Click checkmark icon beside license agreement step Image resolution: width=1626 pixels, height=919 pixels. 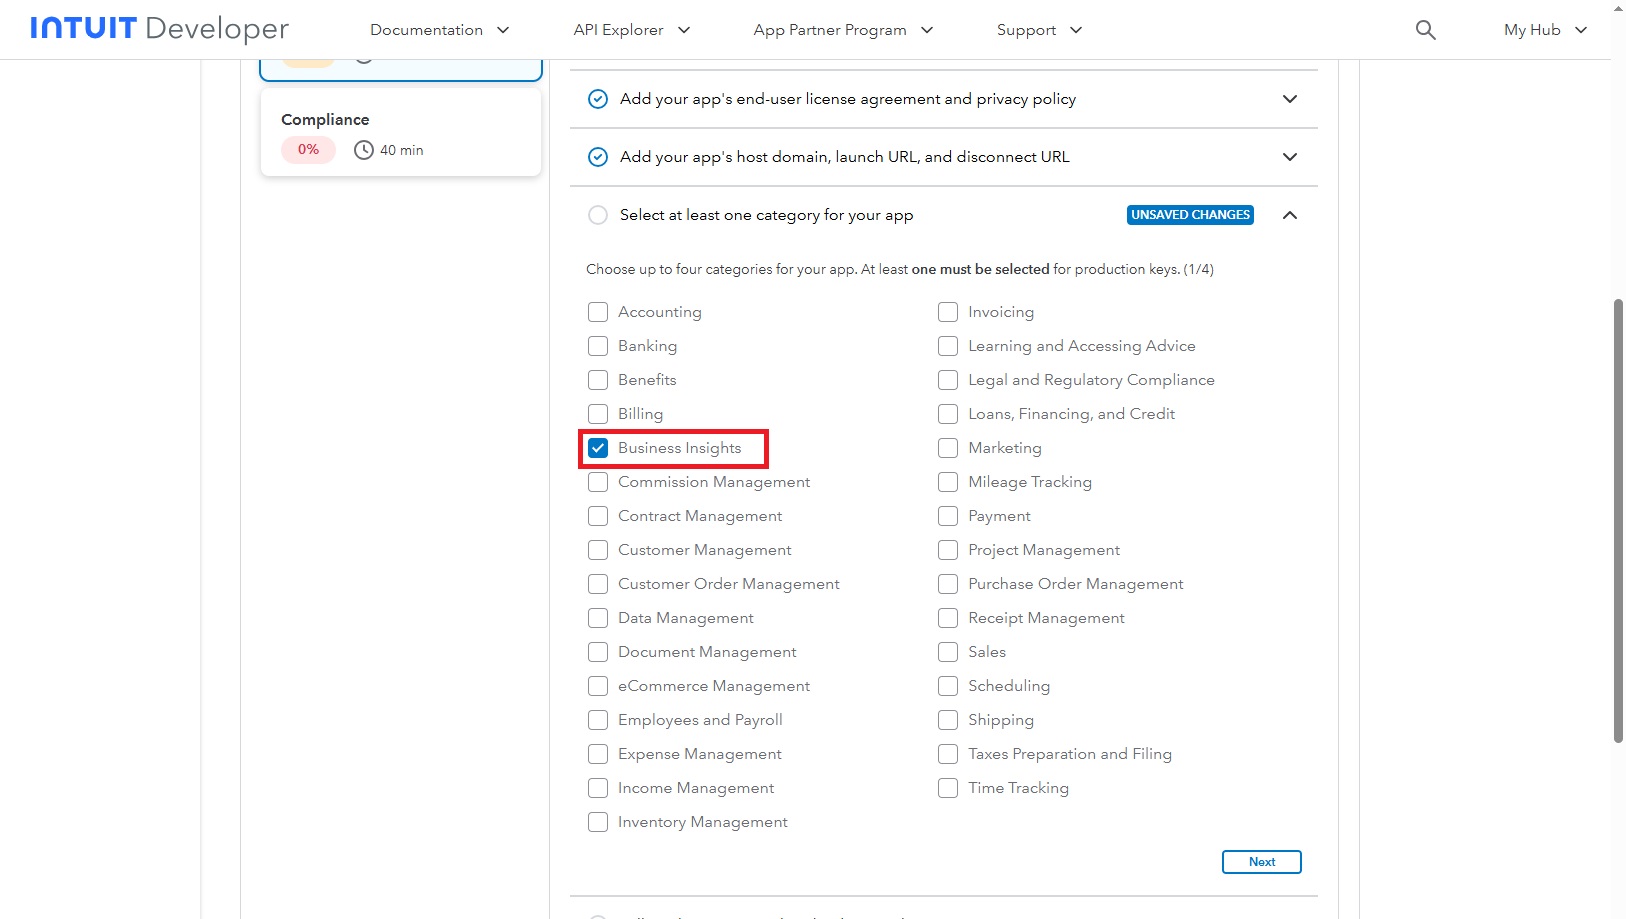pos(598,99)
